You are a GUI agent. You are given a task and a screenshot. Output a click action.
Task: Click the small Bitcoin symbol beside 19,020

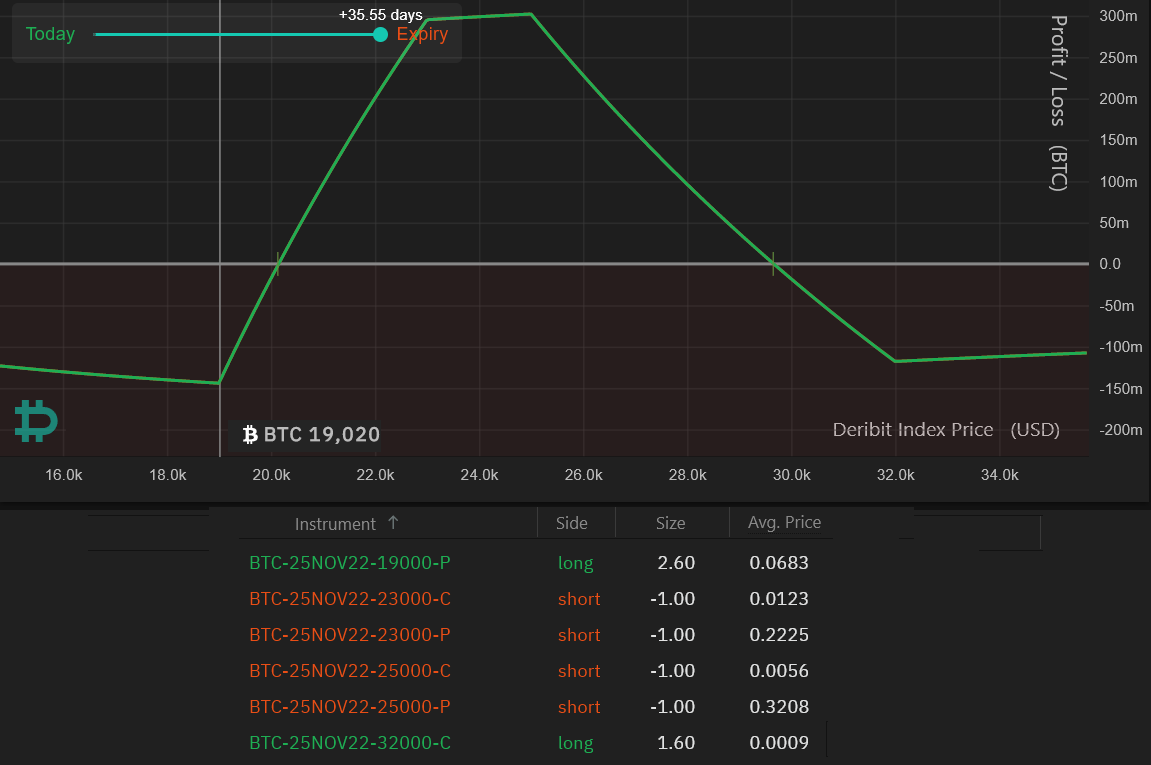tap(250, 435)
